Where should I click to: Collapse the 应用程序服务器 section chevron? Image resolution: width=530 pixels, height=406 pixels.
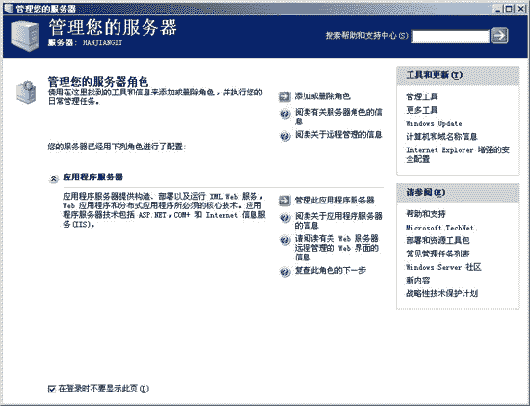click(53, 178)
